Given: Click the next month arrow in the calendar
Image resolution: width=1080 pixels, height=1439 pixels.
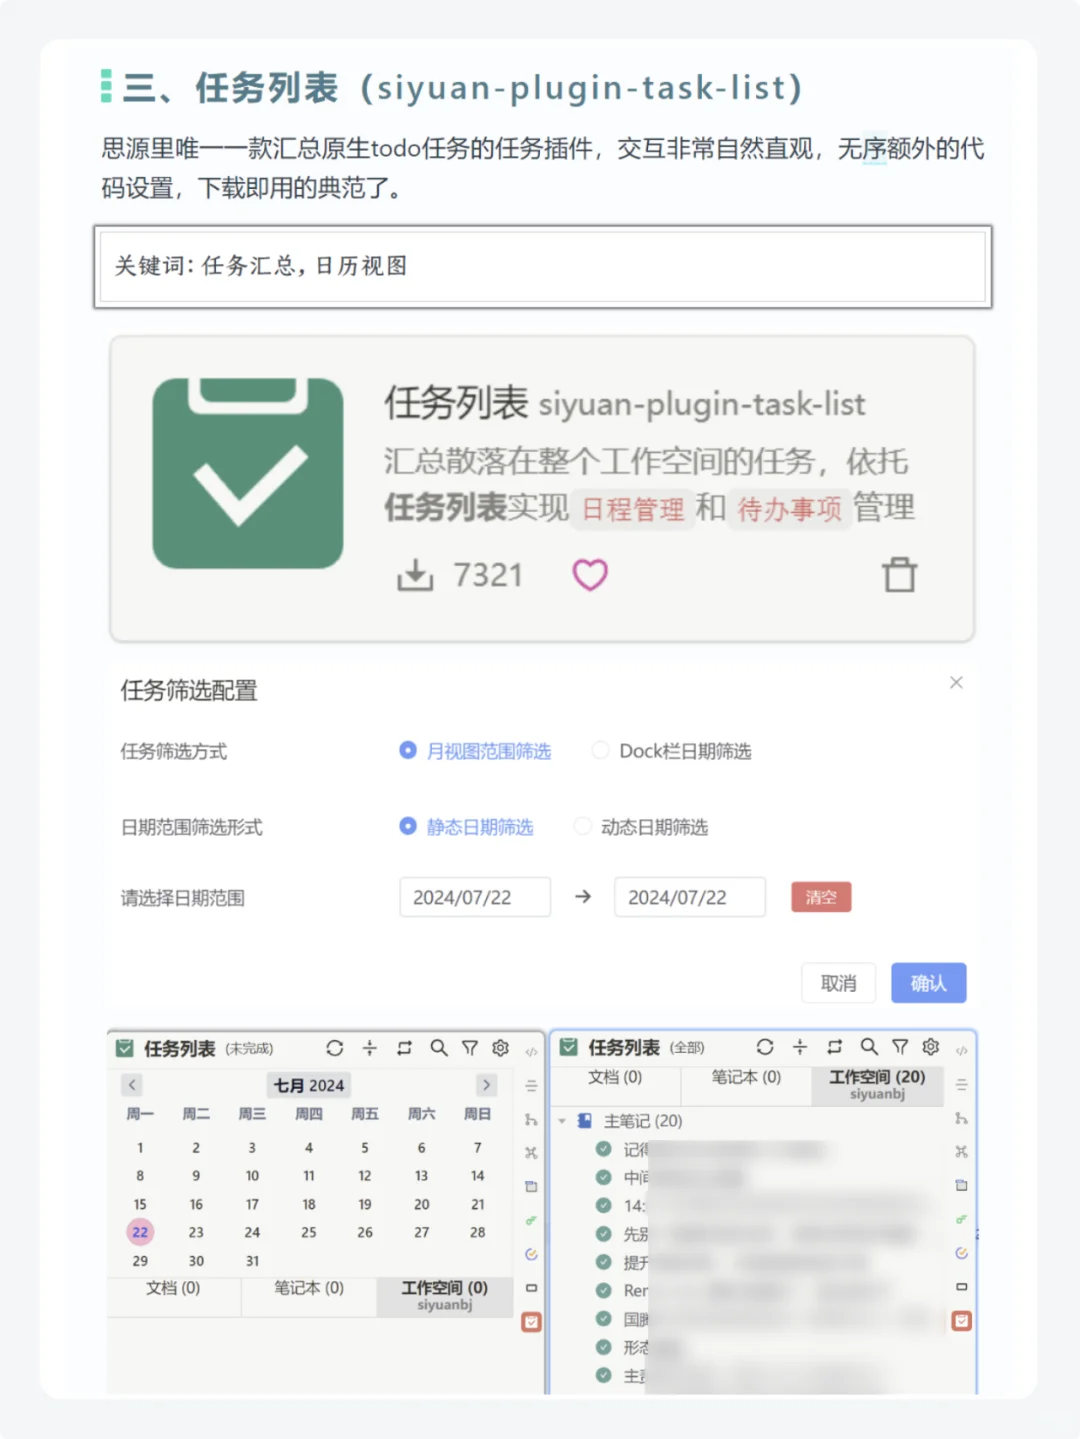Looking at the screenshot, I should pyautogui.click(x=487, y=1085).
